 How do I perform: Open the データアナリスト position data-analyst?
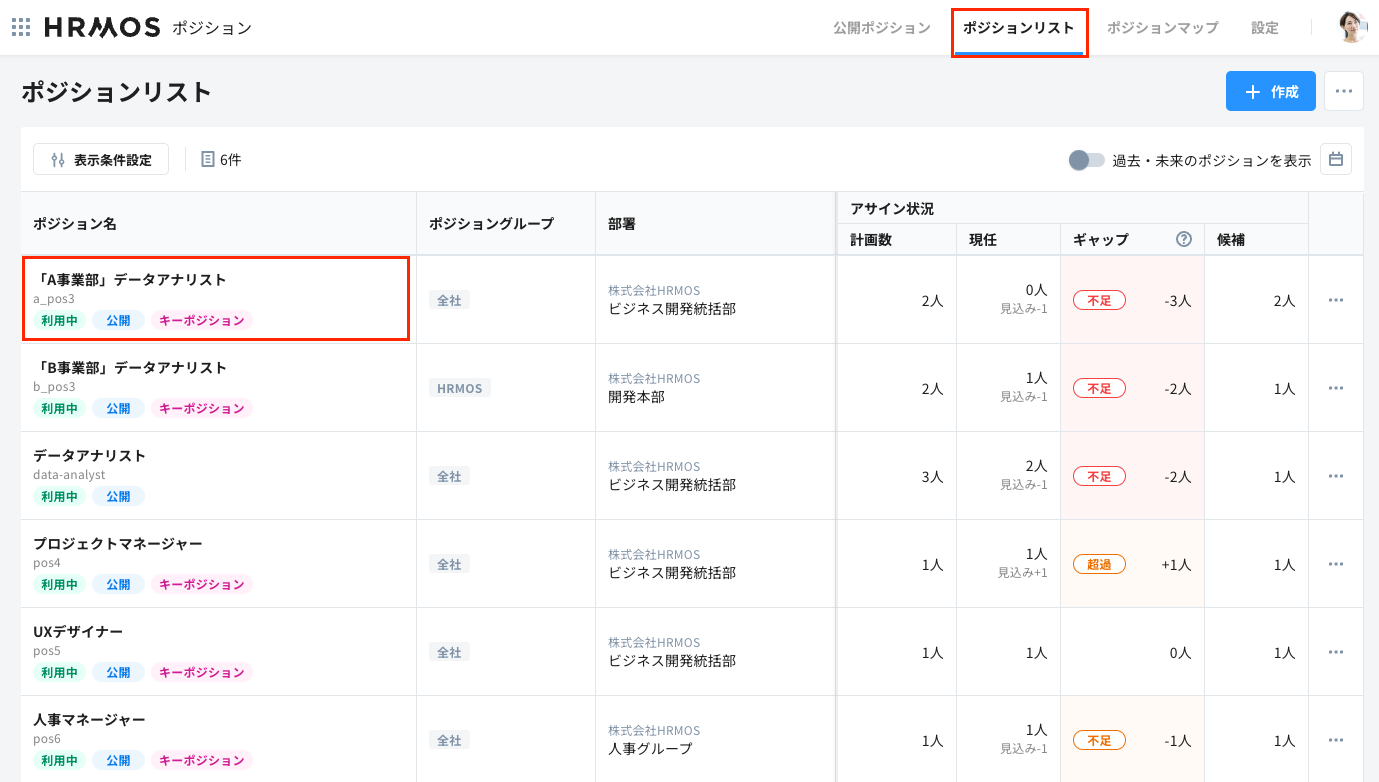coord(90,456)
